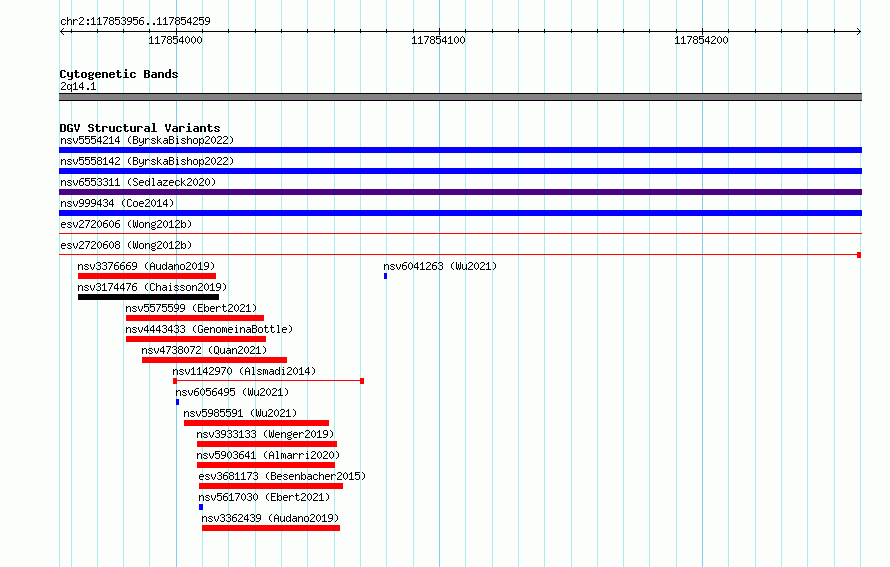Click the right red end marker of nsv1142970
Screen dimensions: 890x567
tap(362, 381)
